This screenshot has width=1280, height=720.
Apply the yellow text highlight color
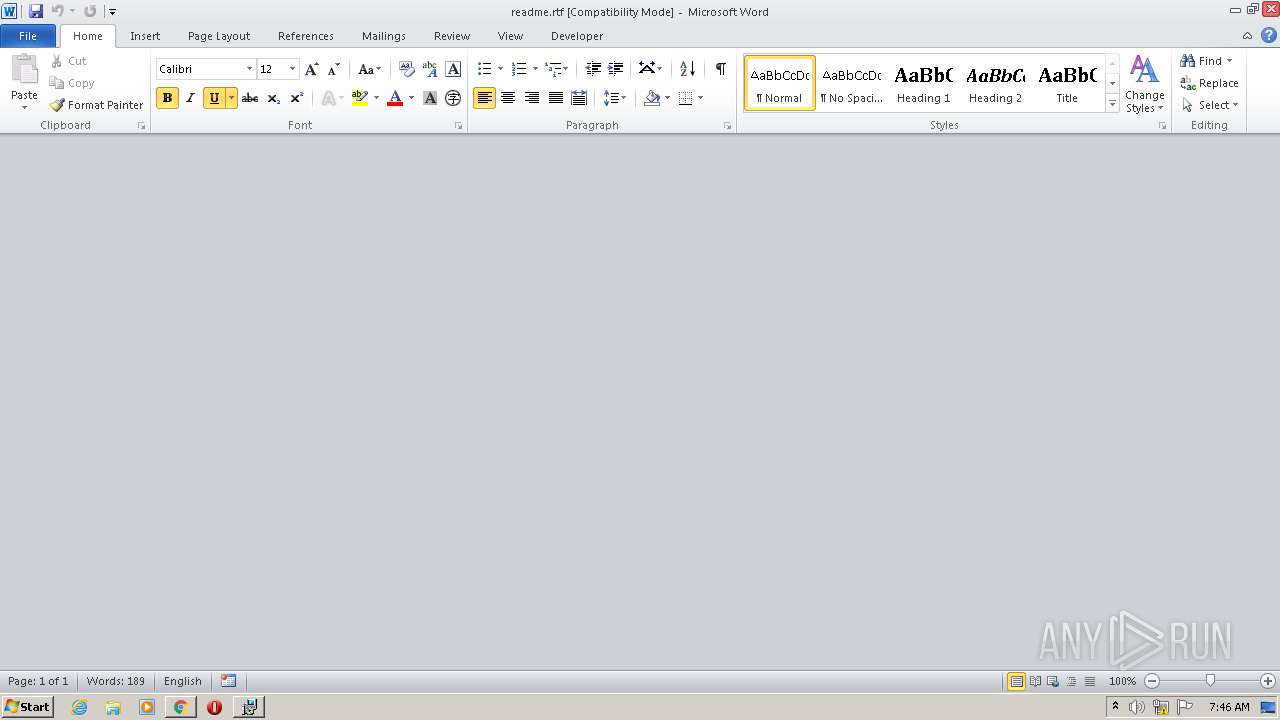pyautogui.click(x=360, y=98)
